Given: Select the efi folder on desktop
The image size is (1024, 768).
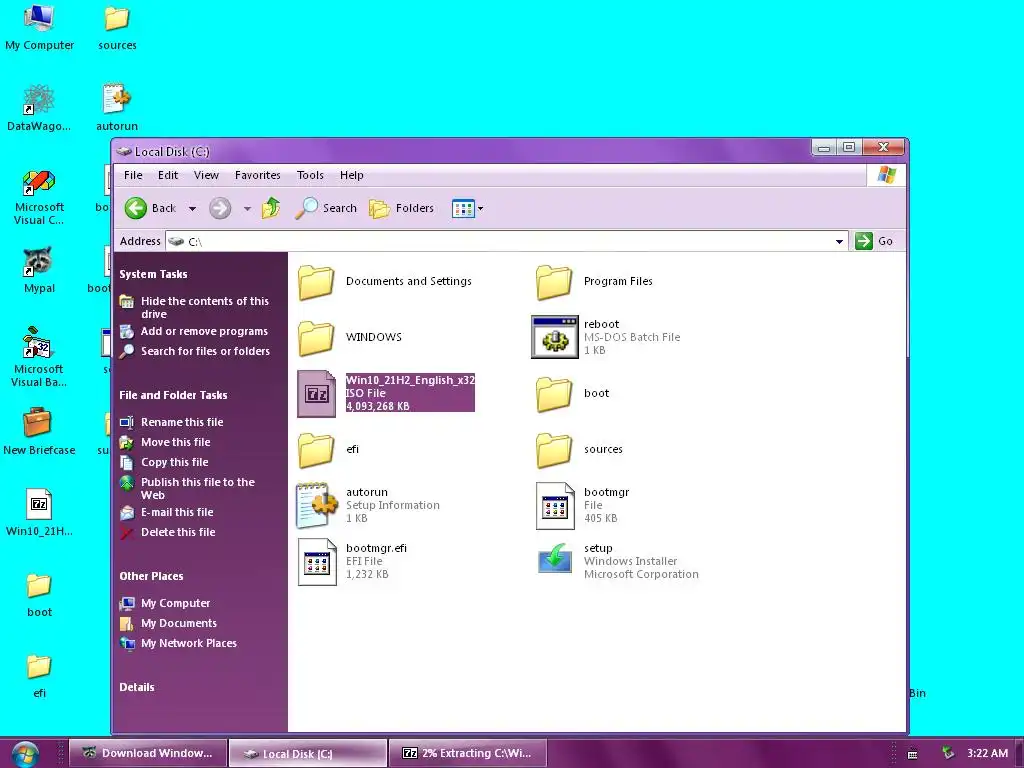Looking at the screenshot, I should [x=39, y=675].
